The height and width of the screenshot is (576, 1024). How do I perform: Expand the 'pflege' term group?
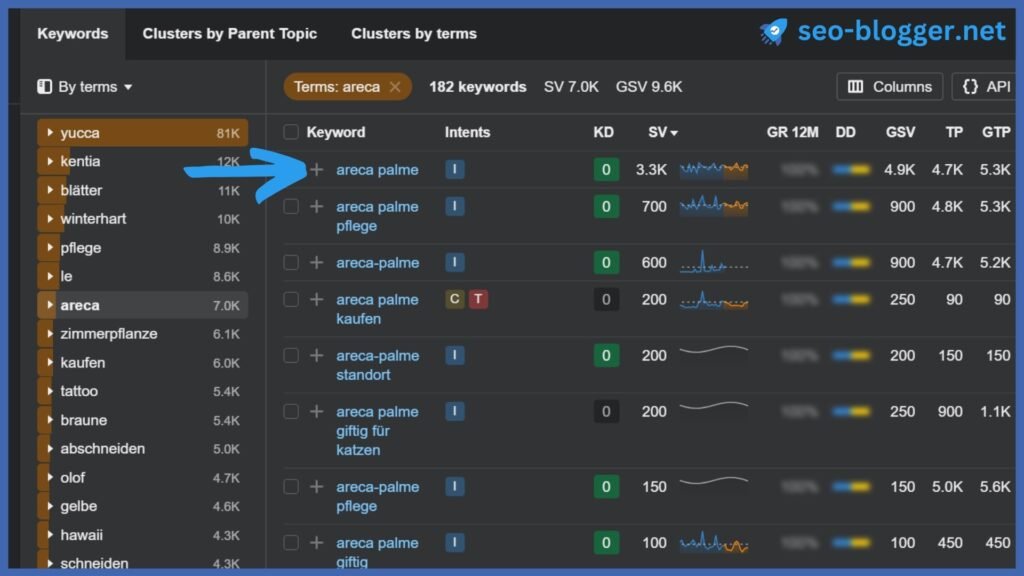click(50, 248)
